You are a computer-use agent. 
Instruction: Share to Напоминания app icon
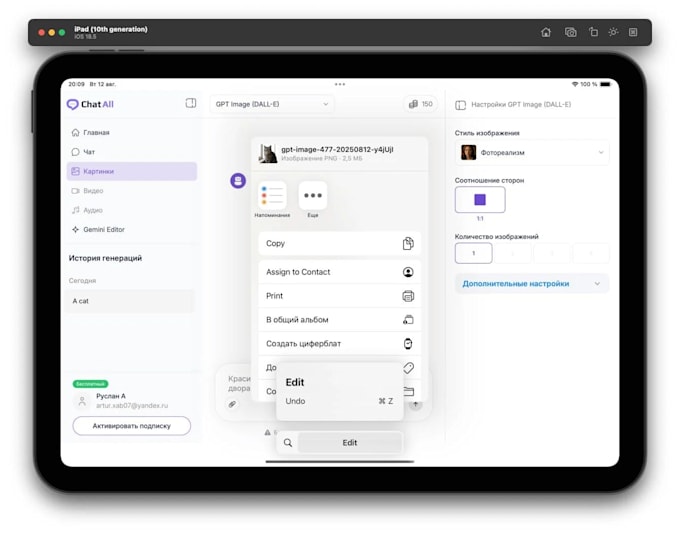tap(272, 196)
